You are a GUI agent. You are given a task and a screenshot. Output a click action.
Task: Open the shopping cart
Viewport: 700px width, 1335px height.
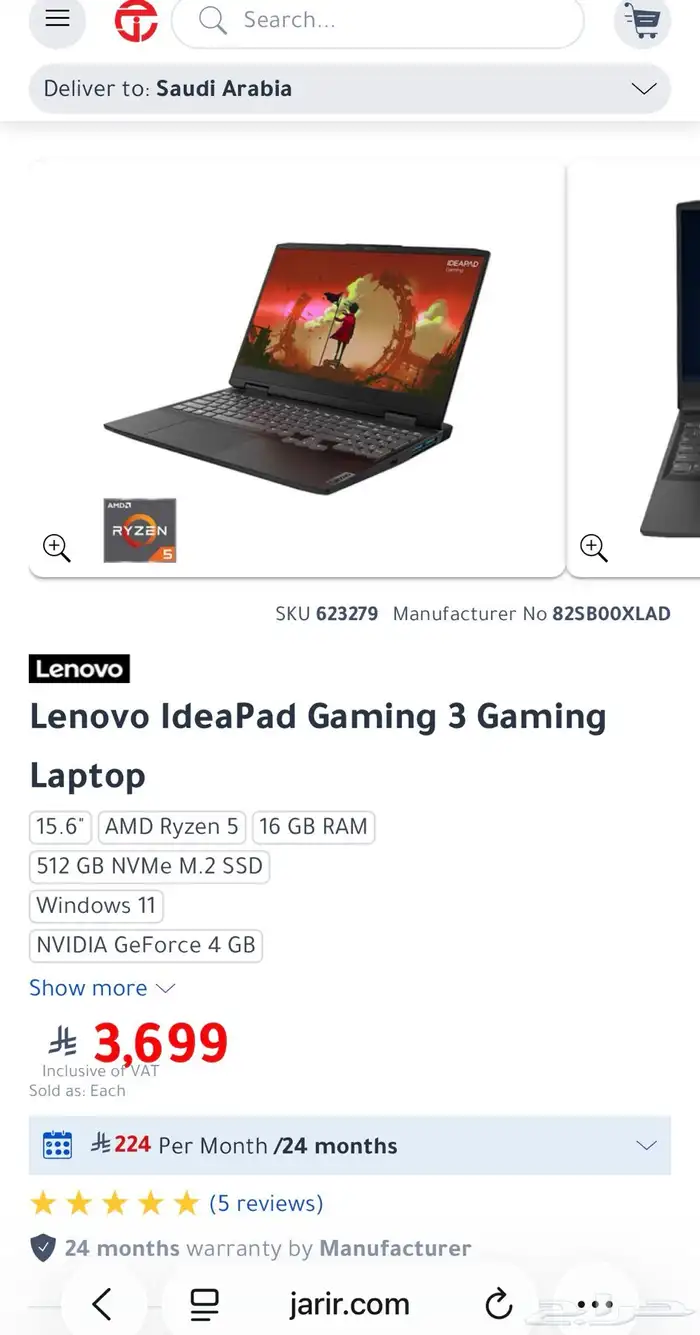(642, 20)
